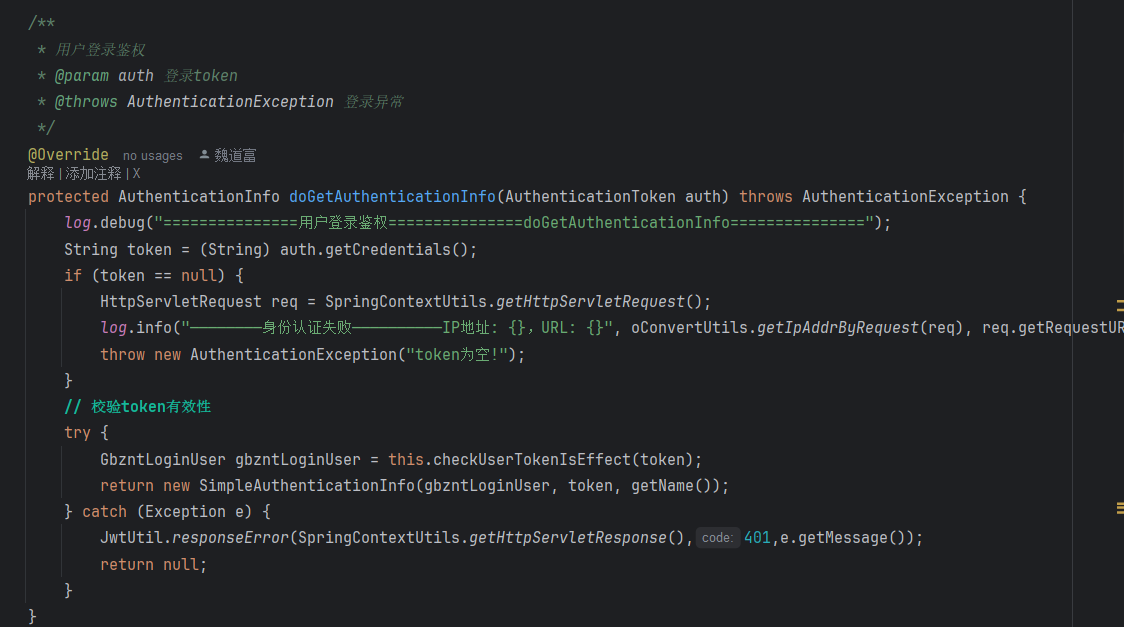Click the 添加注释 code lens action
The image size is (1124, 627).
93,173
